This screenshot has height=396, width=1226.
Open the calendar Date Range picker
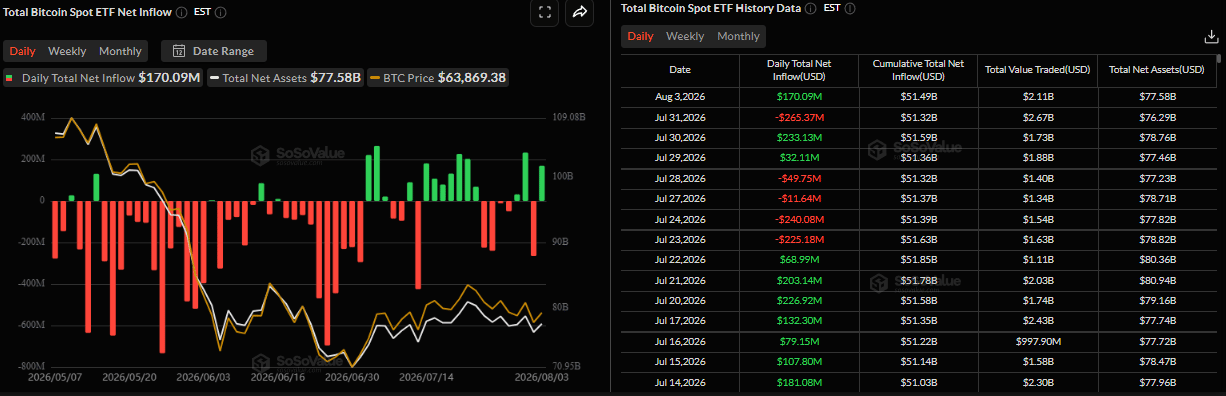point(213,51)
